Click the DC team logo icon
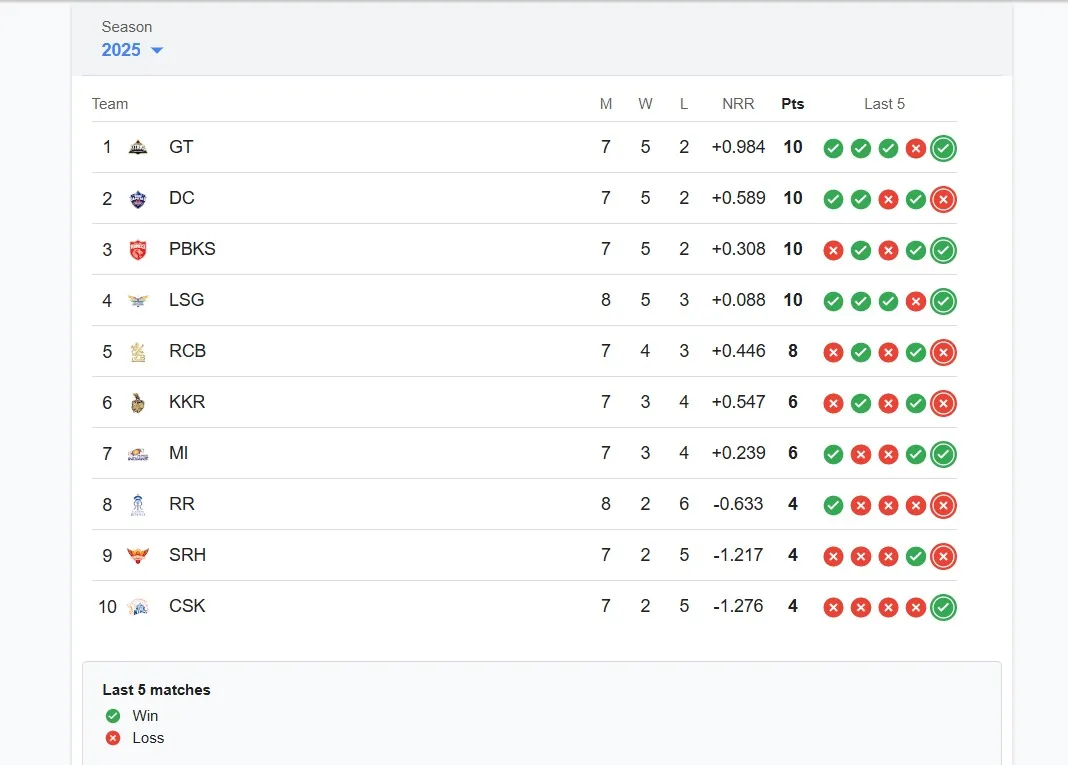 pos(138,199)
